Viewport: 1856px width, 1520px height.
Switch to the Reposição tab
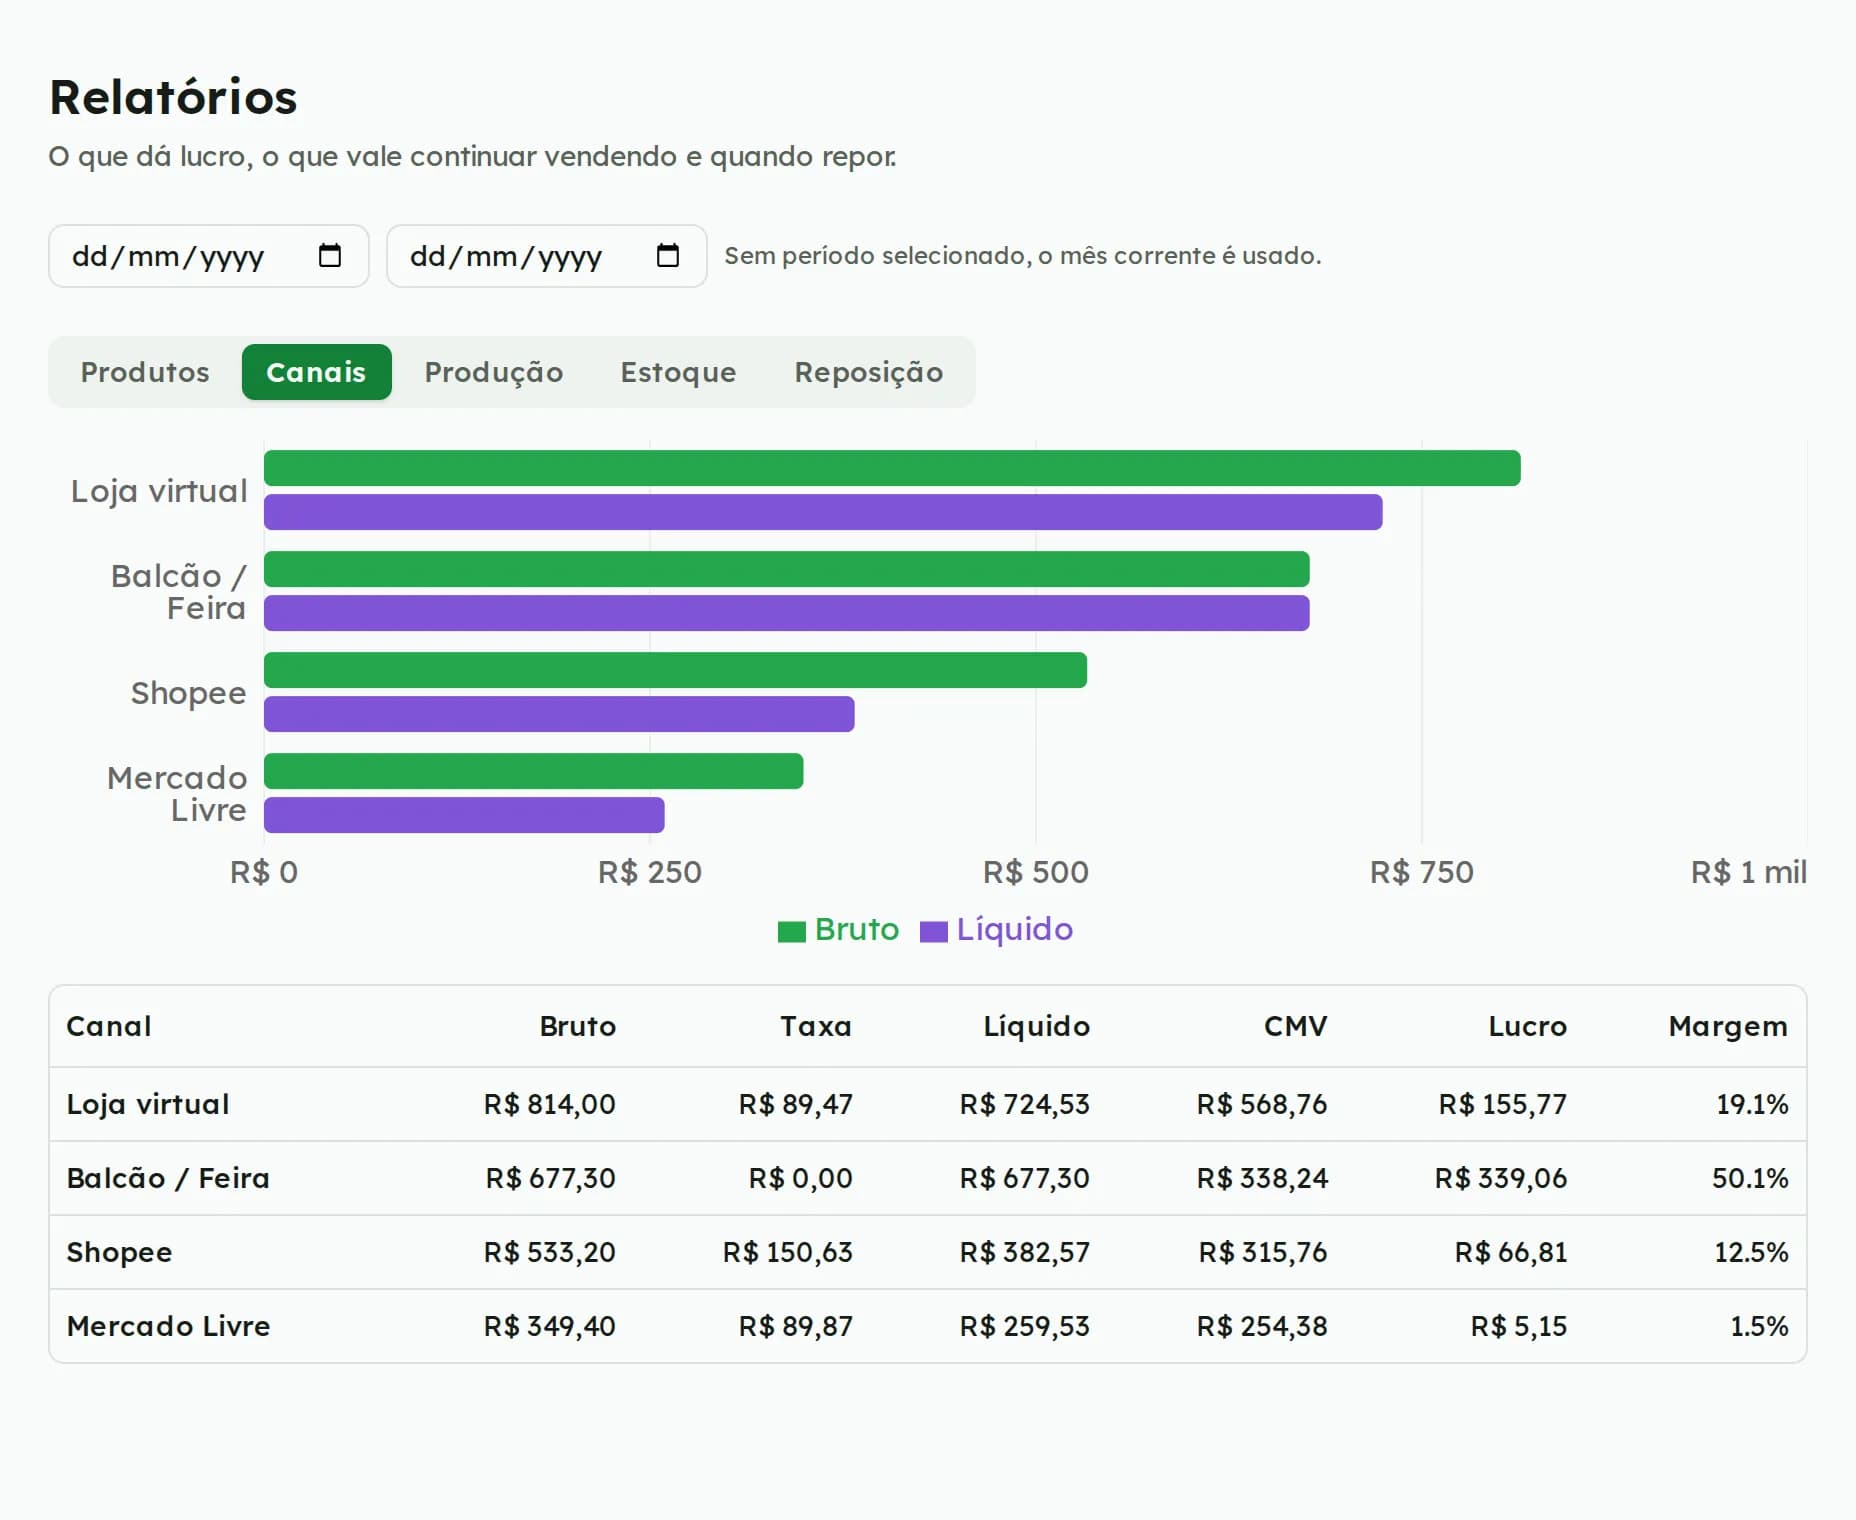[x=869, y=372]
